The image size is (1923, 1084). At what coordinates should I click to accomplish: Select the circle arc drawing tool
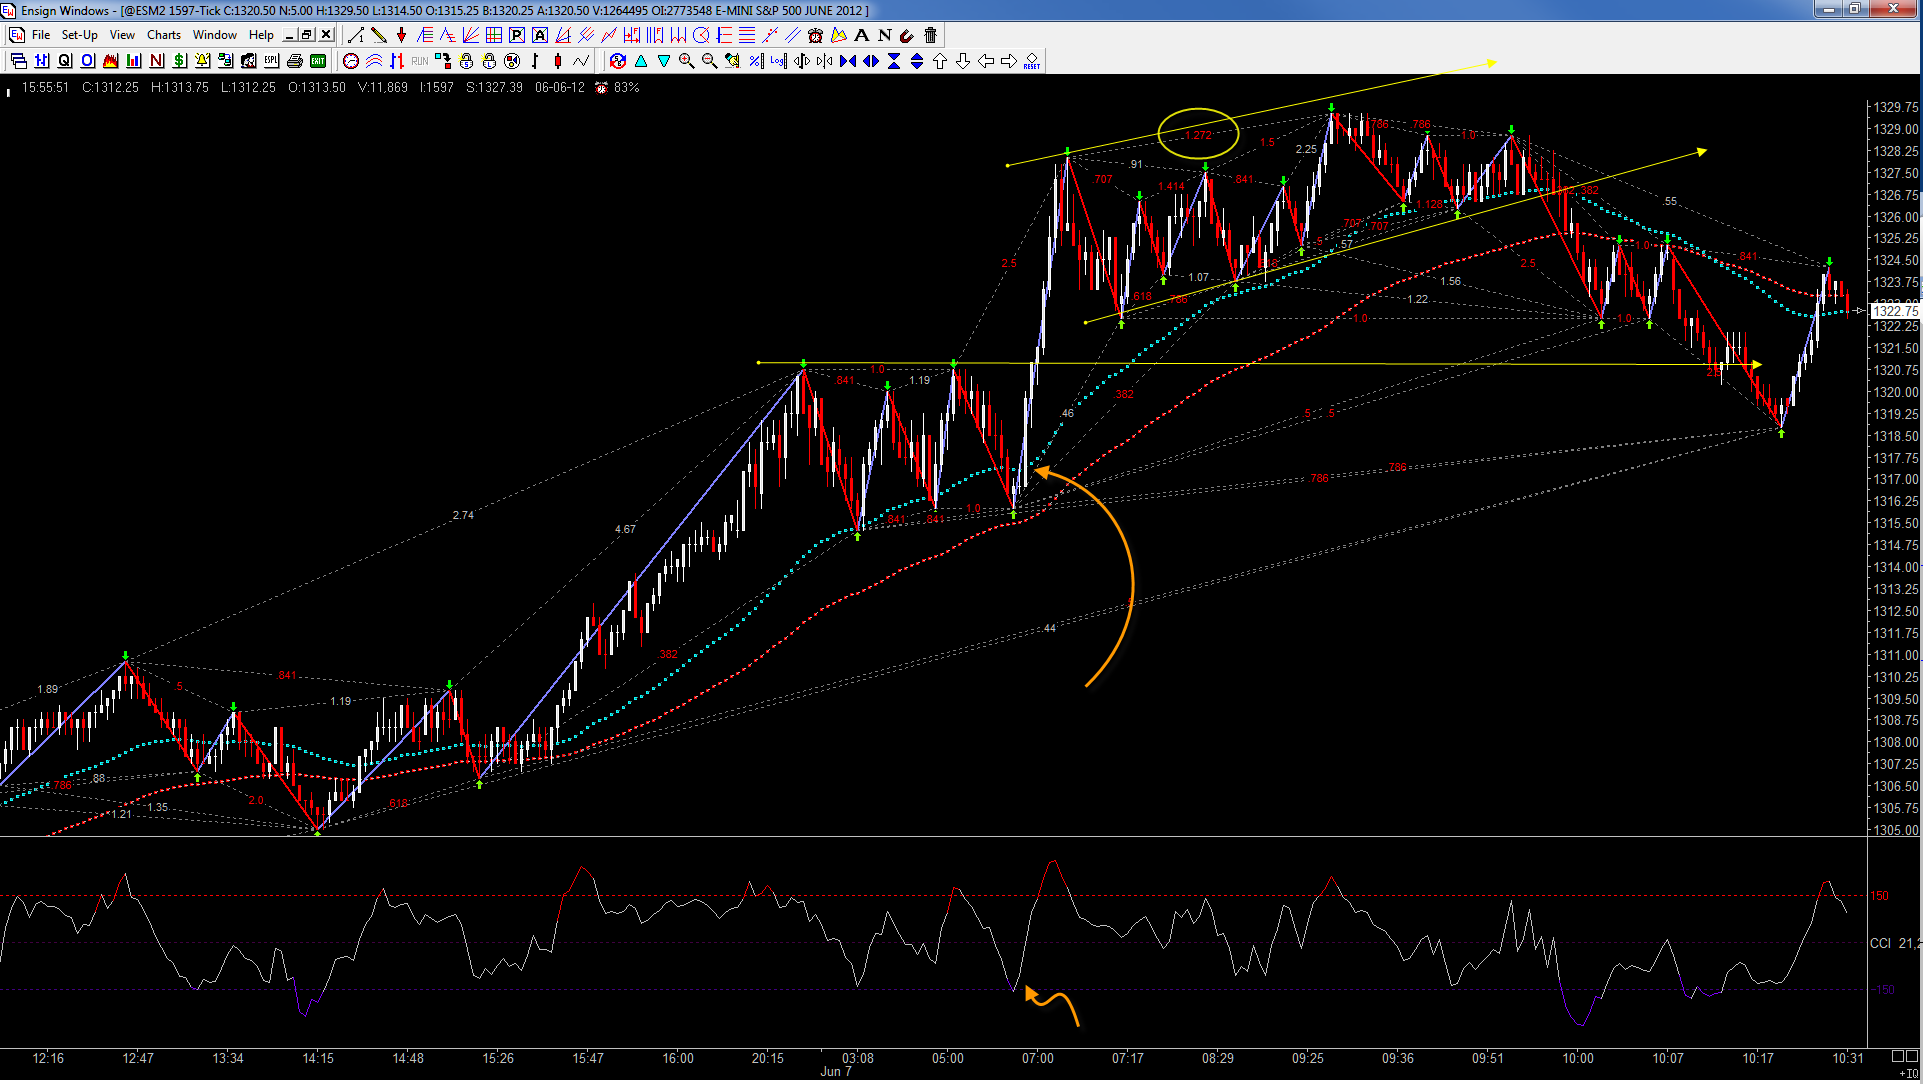[x=701, y=35]
